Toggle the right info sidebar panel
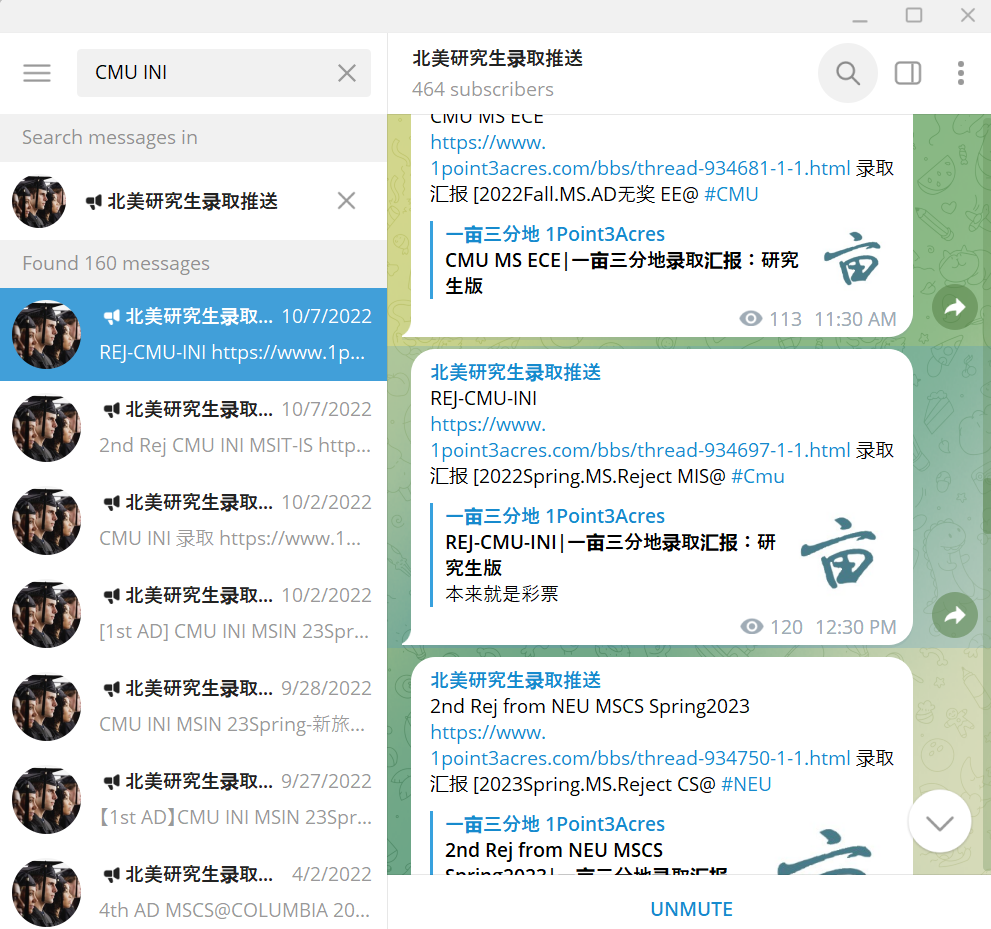 coord(908,73)
